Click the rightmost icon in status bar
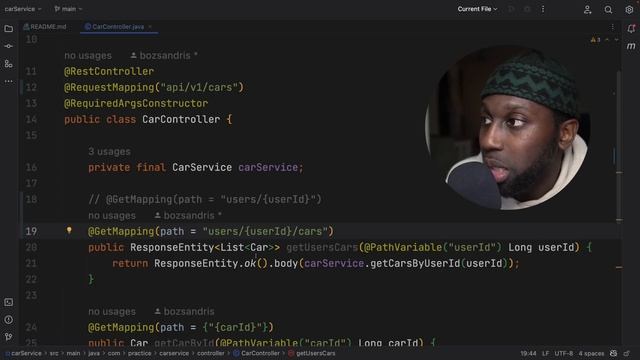The image size is (640, 360). point(627,353)
